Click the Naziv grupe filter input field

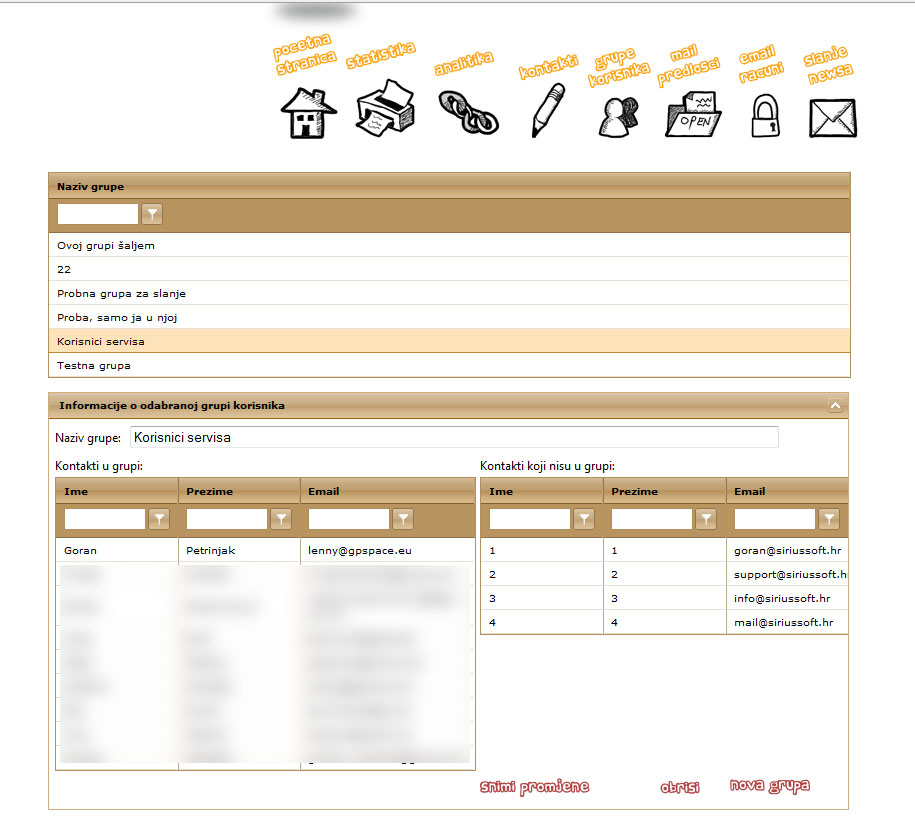(98, 214)
